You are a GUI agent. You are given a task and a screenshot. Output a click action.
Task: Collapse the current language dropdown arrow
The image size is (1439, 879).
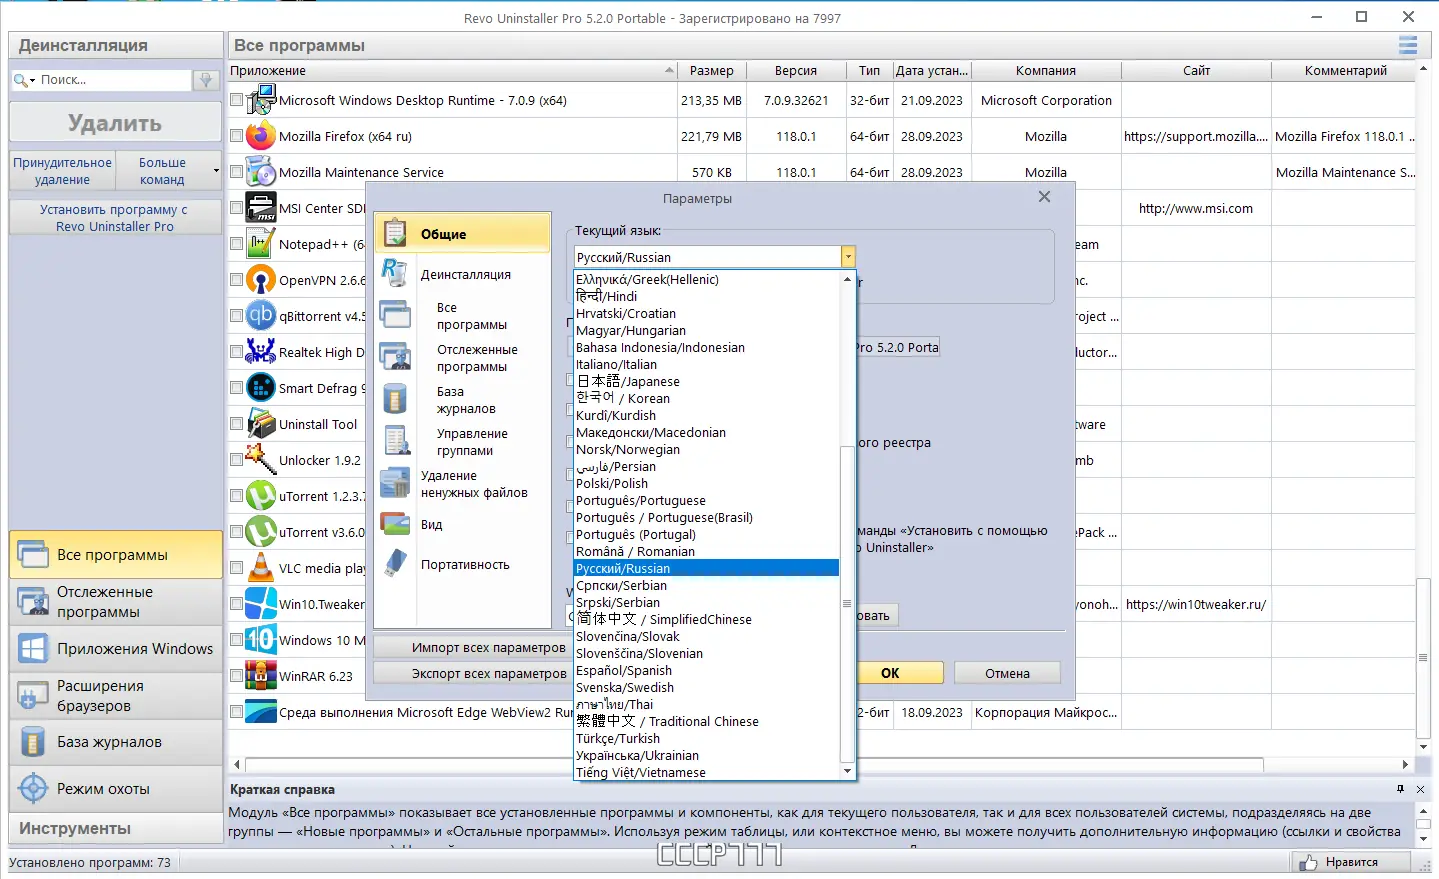coord(848,257)
